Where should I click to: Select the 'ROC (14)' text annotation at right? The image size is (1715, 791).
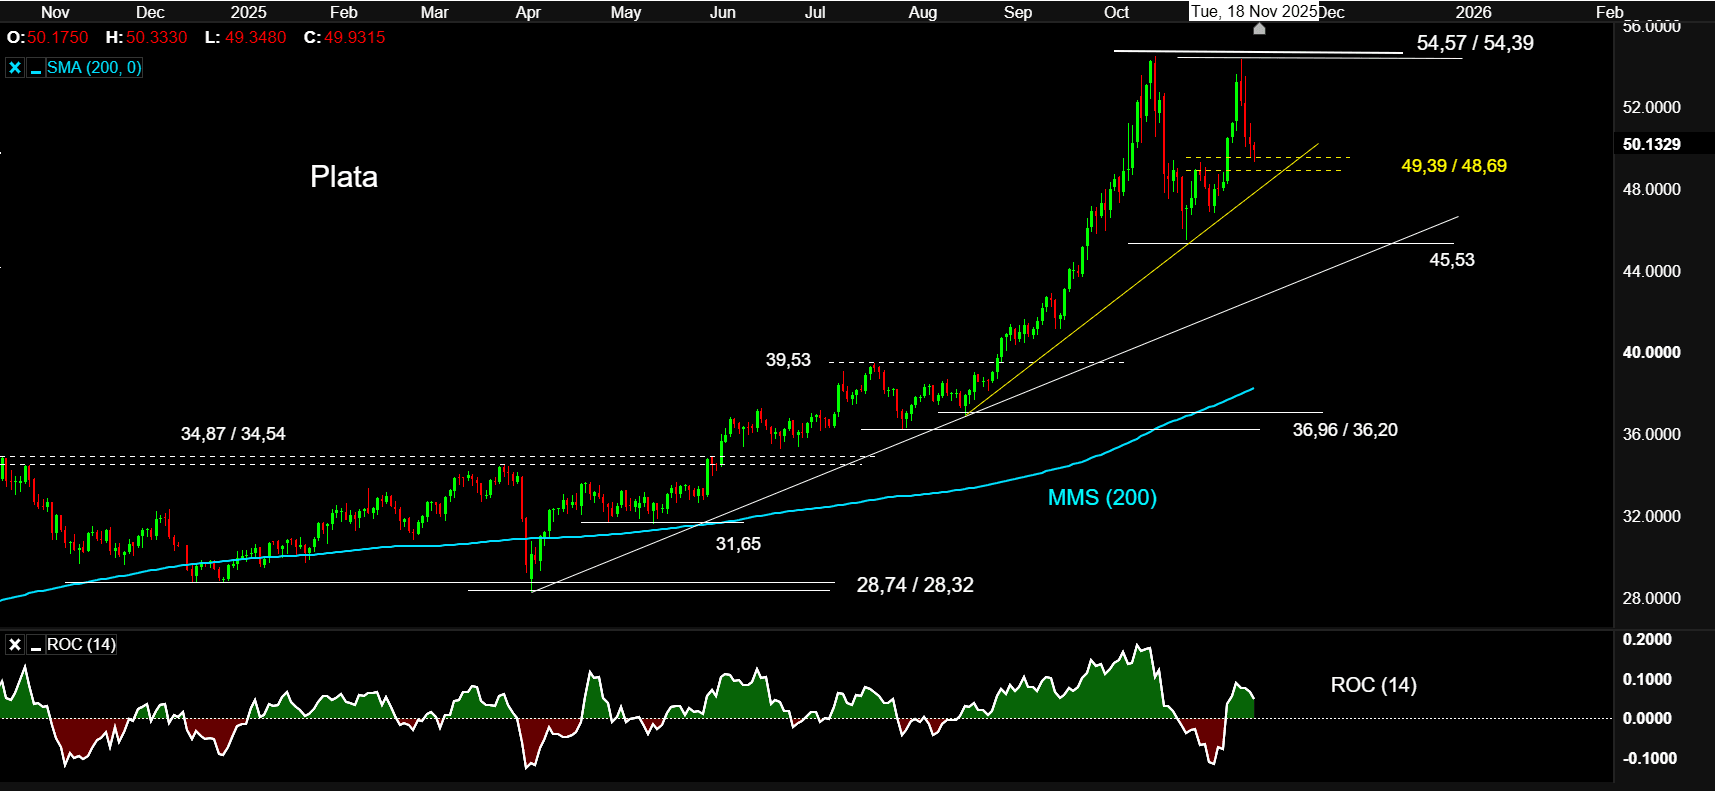(1373, 685)
